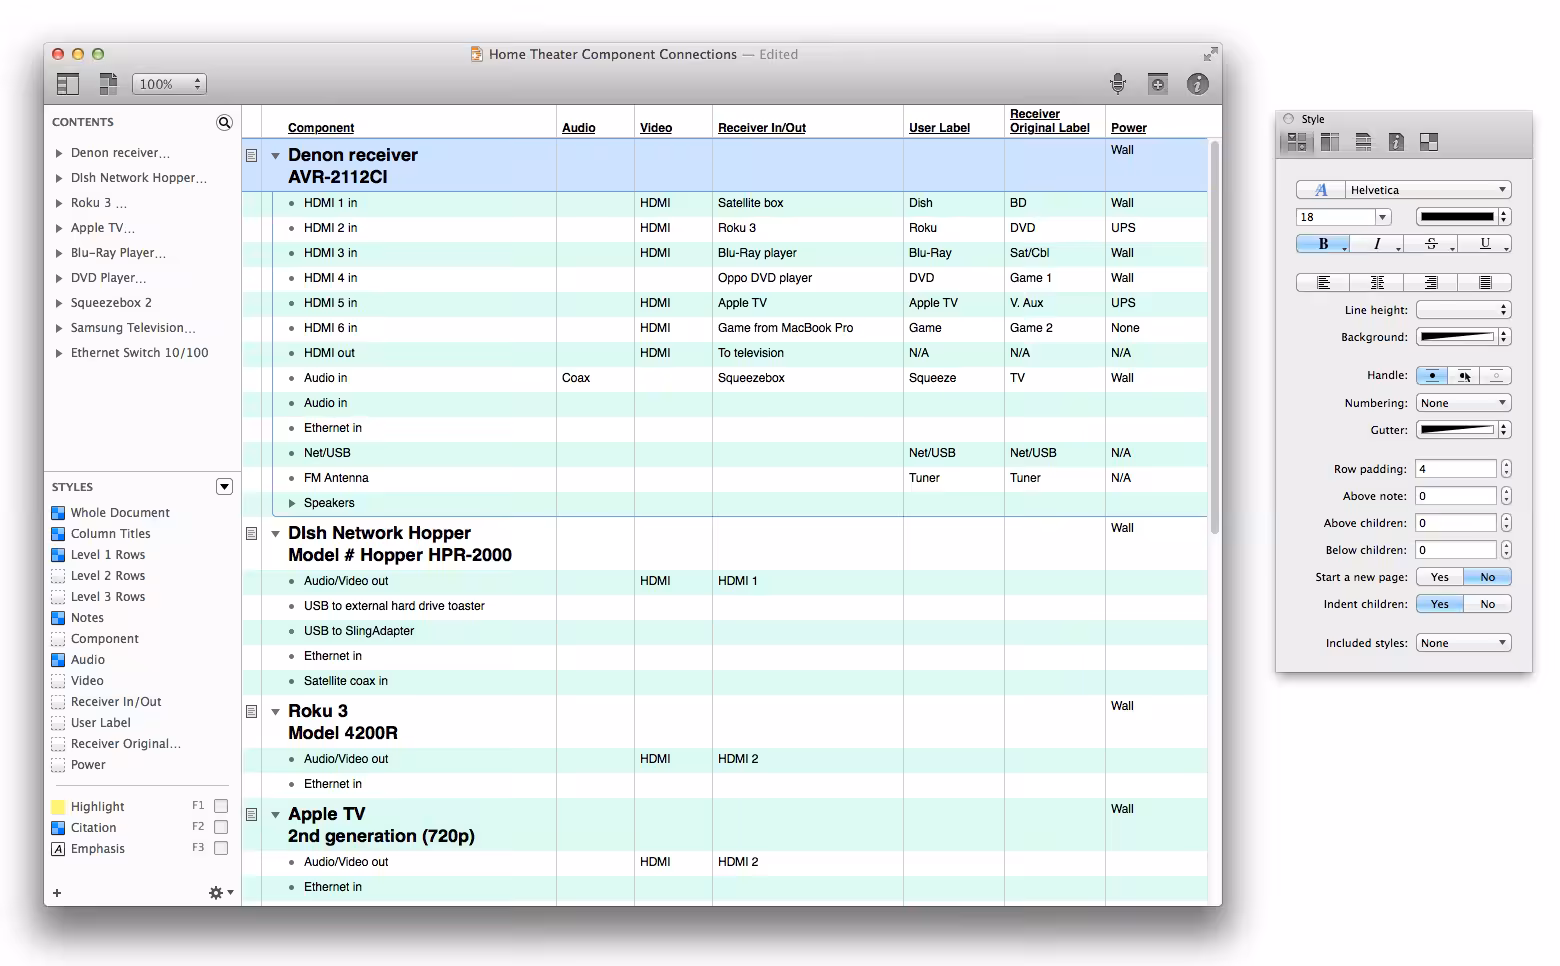Toggle the sidebar visibility icon in toolbar
Image resolution: width=1560 pixels, height=966 pixels.
pos(67,84)
